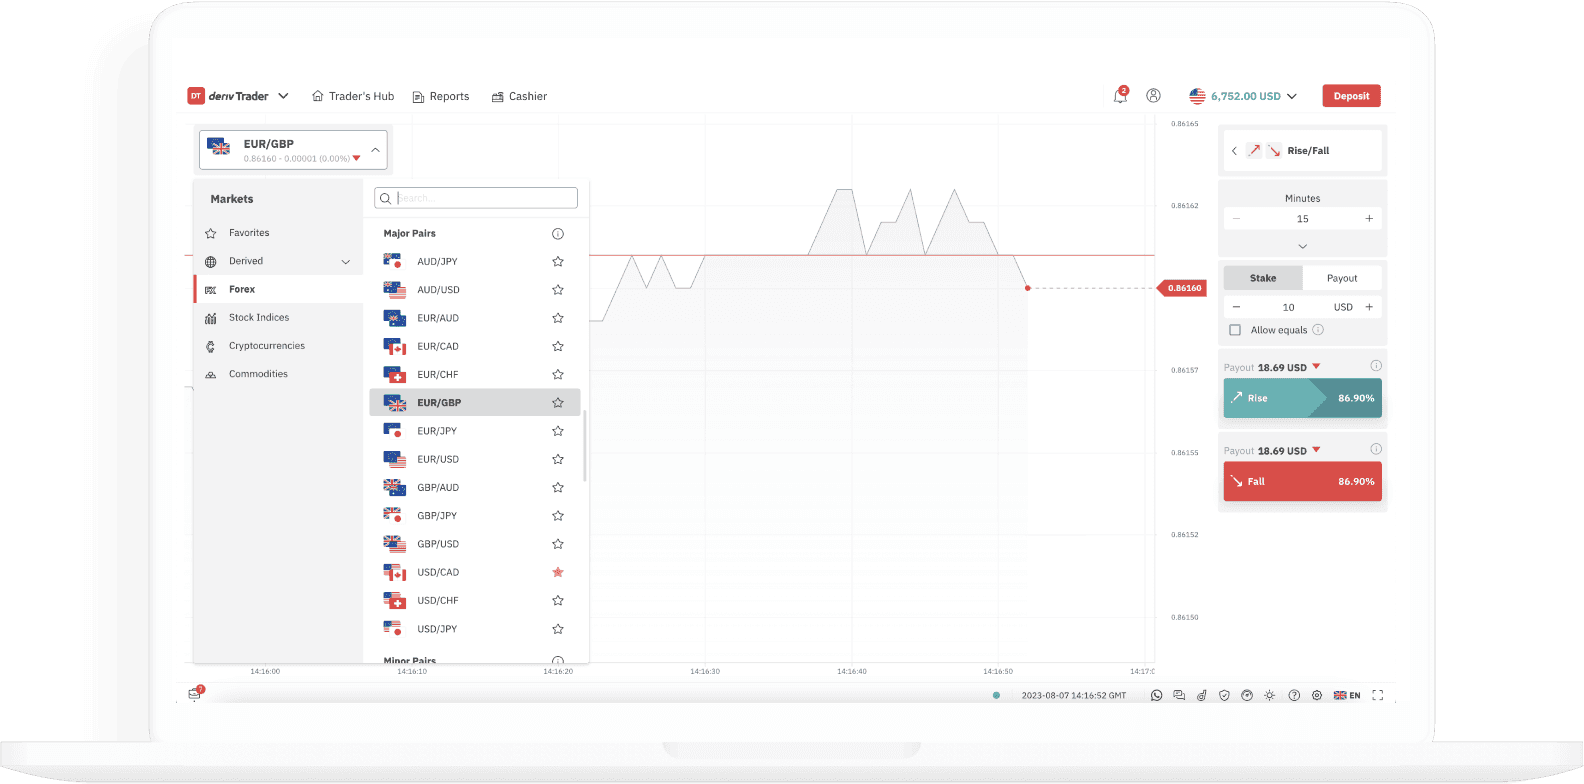Expand the account balance dropdown
Screen dimensions: 1584x784
click(1243, 96)
